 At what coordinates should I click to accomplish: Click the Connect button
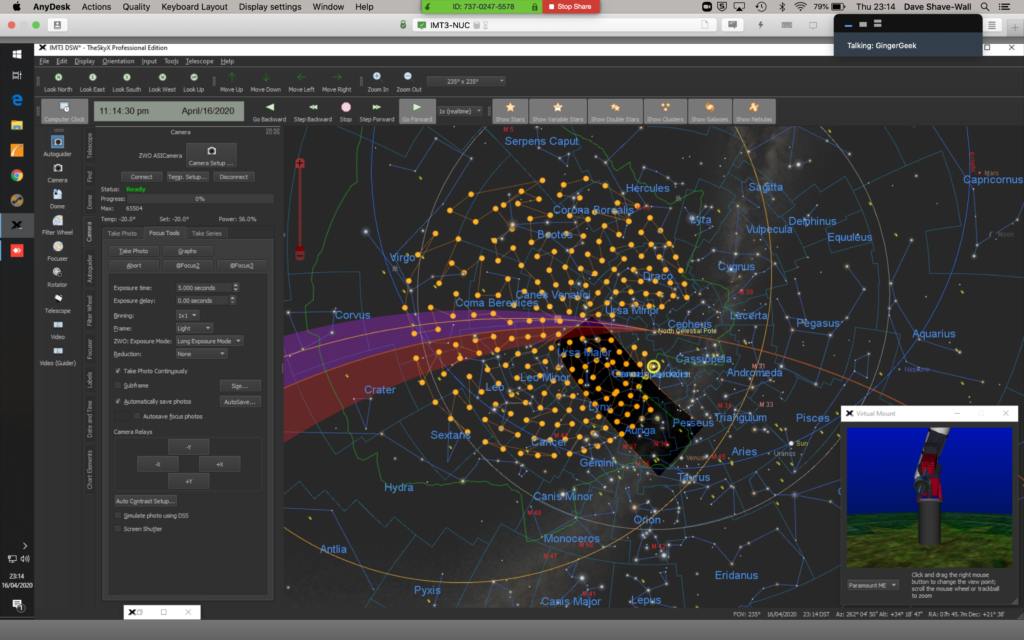coord(141,177)
